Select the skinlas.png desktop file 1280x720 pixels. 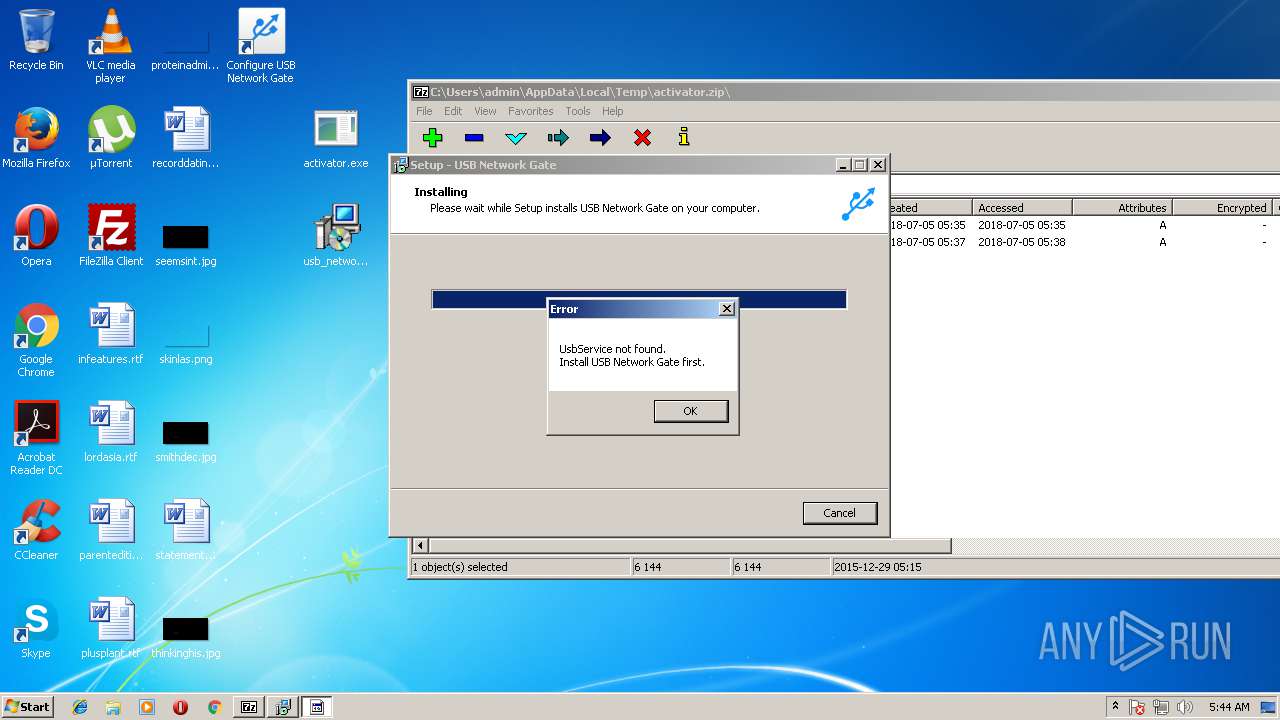[x=186, y=341]
